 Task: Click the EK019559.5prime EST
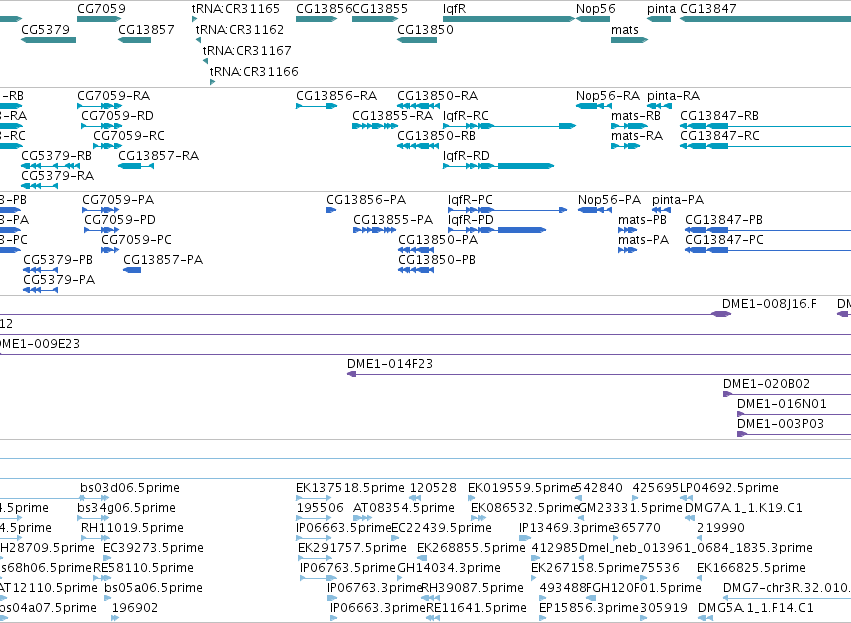point(471,498)
